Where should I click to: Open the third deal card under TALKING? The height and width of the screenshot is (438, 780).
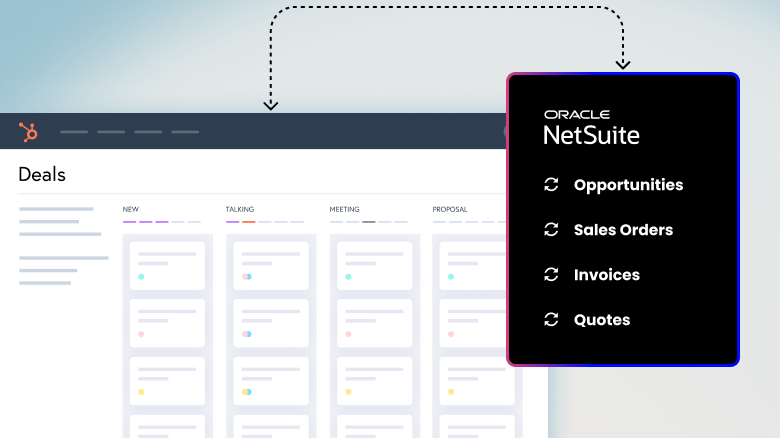click(271, 381)
